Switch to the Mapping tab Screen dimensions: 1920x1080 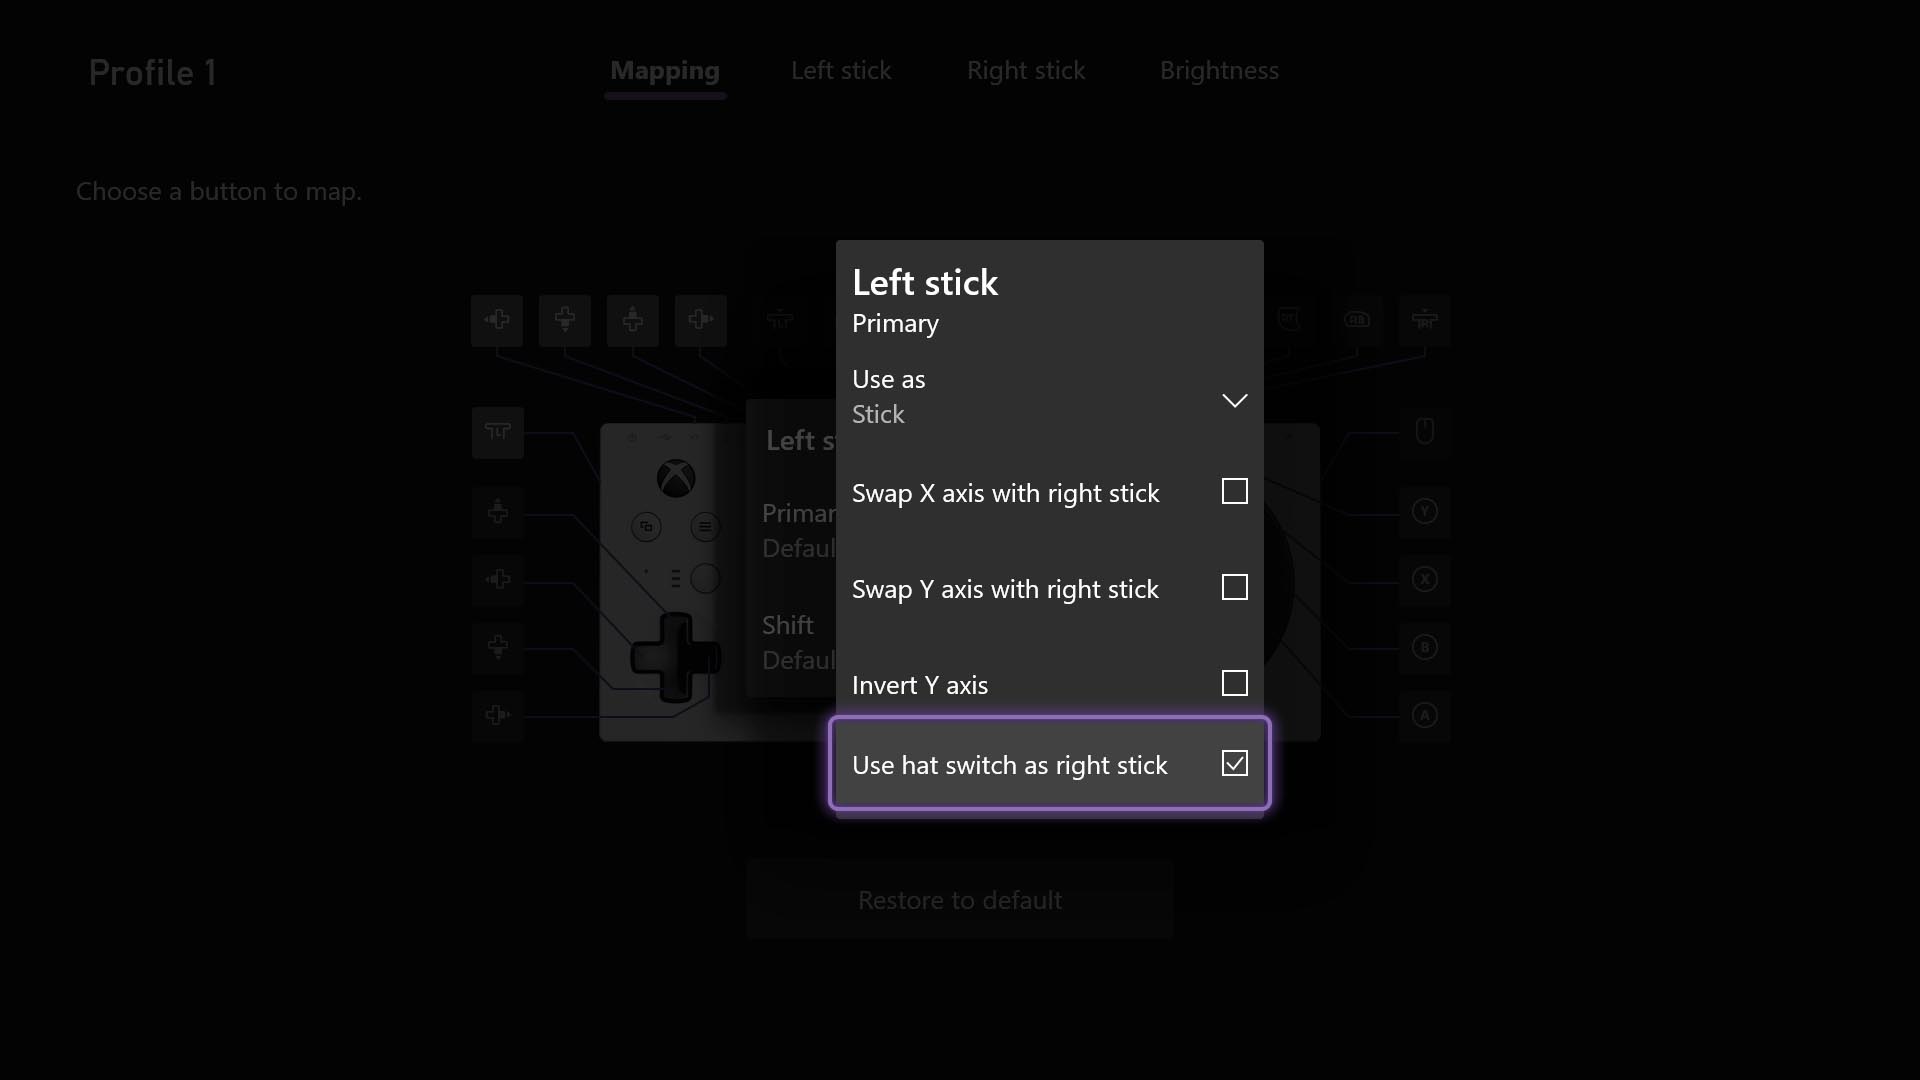tap(665, 70)
